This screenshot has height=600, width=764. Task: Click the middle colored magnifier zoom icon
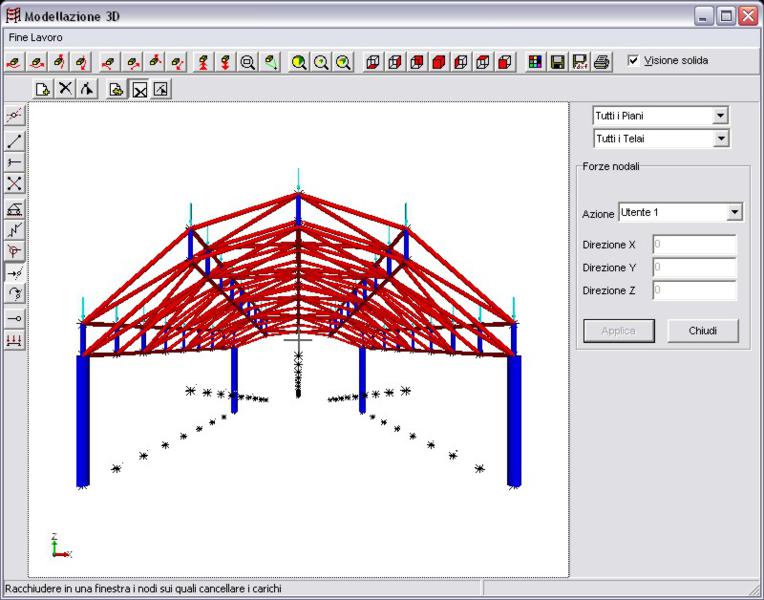coord(321,62)
